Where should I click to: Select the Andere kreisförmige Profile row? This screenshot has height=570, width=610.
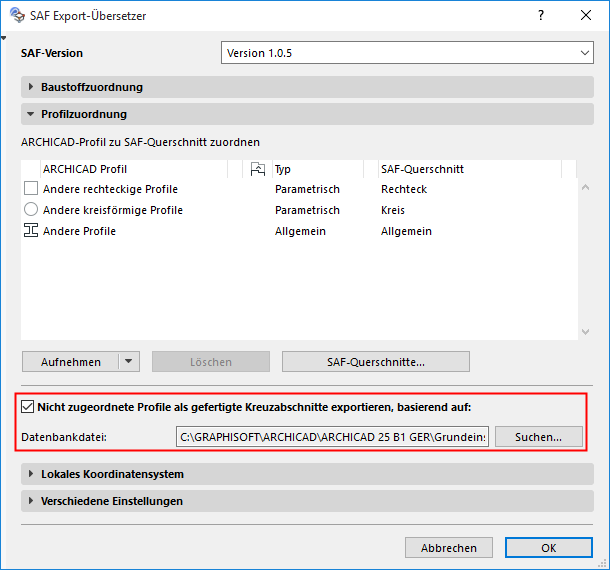pyautogui.click(x=299, y=210)
